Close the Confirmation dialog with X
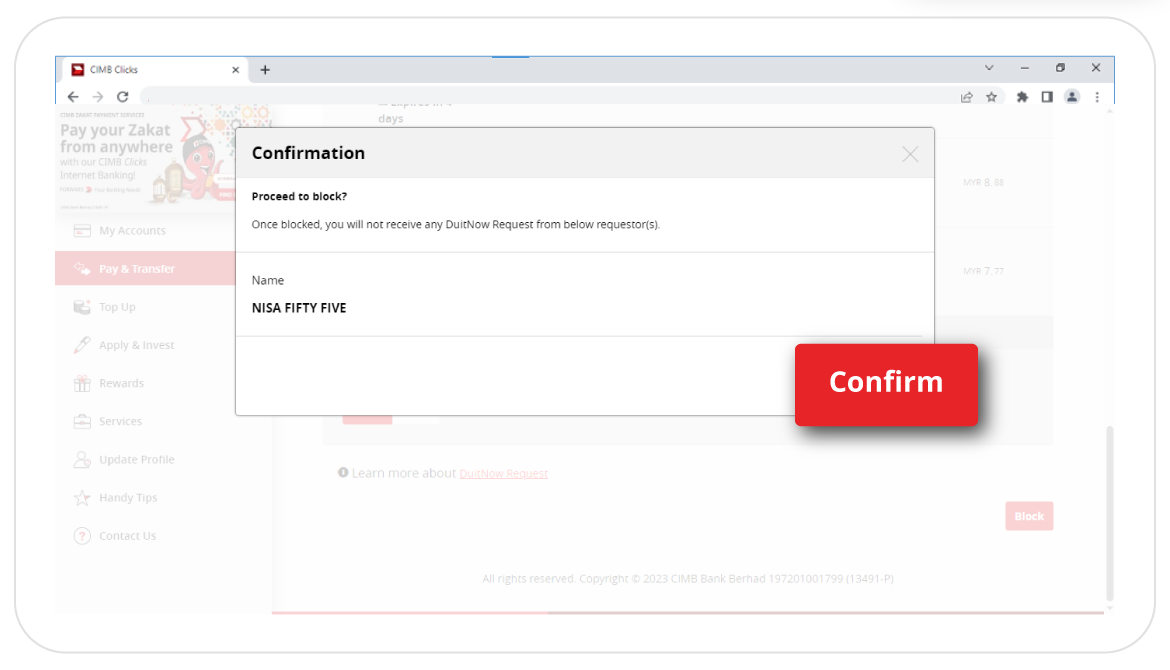 (909, 154)
